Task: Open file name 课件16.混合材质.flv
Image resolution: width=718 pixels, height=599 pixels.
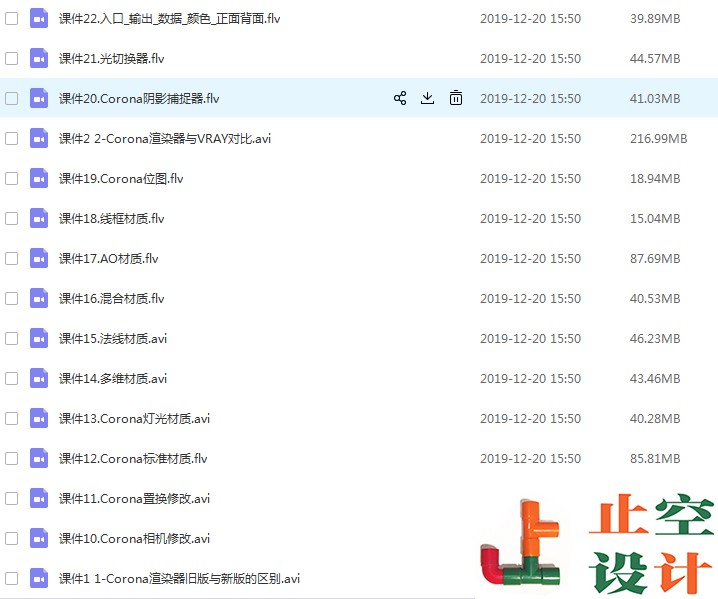Action: pyautogui.click(x=111, y=299)
